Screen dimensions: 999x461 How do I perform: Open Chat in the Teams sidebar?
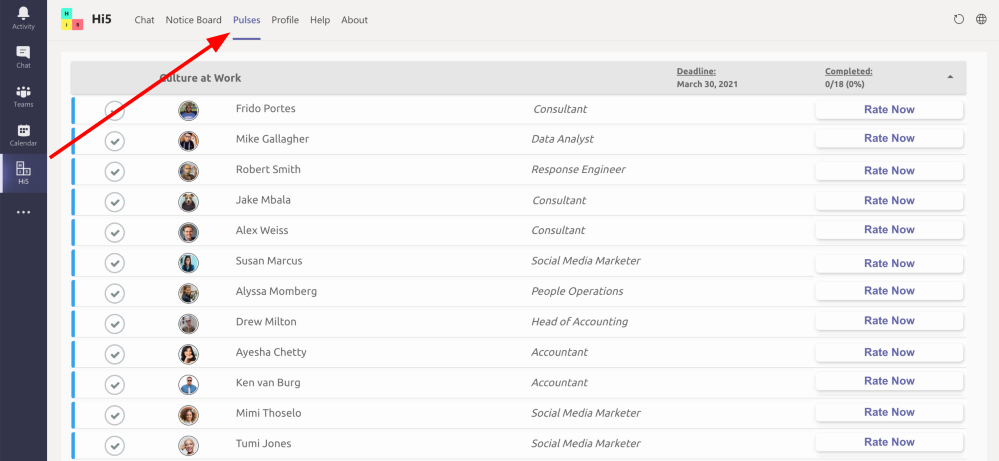pos(23,56)
